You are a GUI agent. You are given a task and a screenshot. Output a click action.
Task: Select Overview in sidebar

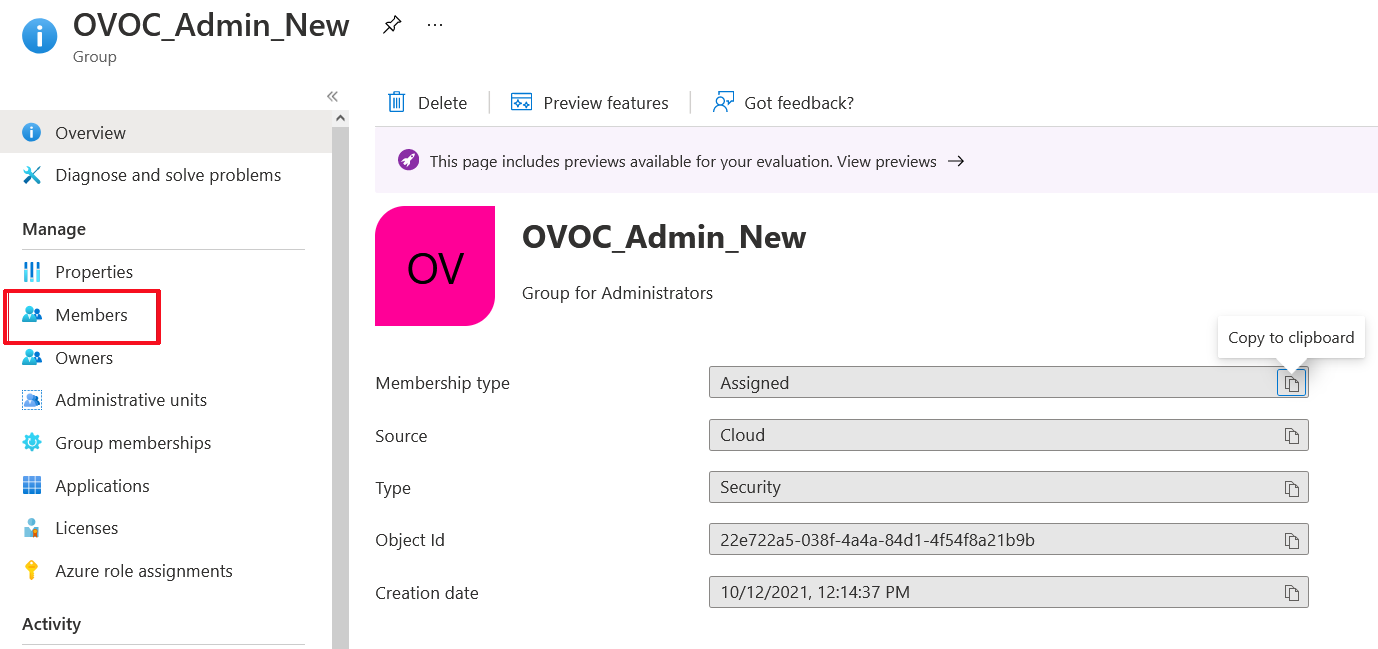tap(90, 133)
